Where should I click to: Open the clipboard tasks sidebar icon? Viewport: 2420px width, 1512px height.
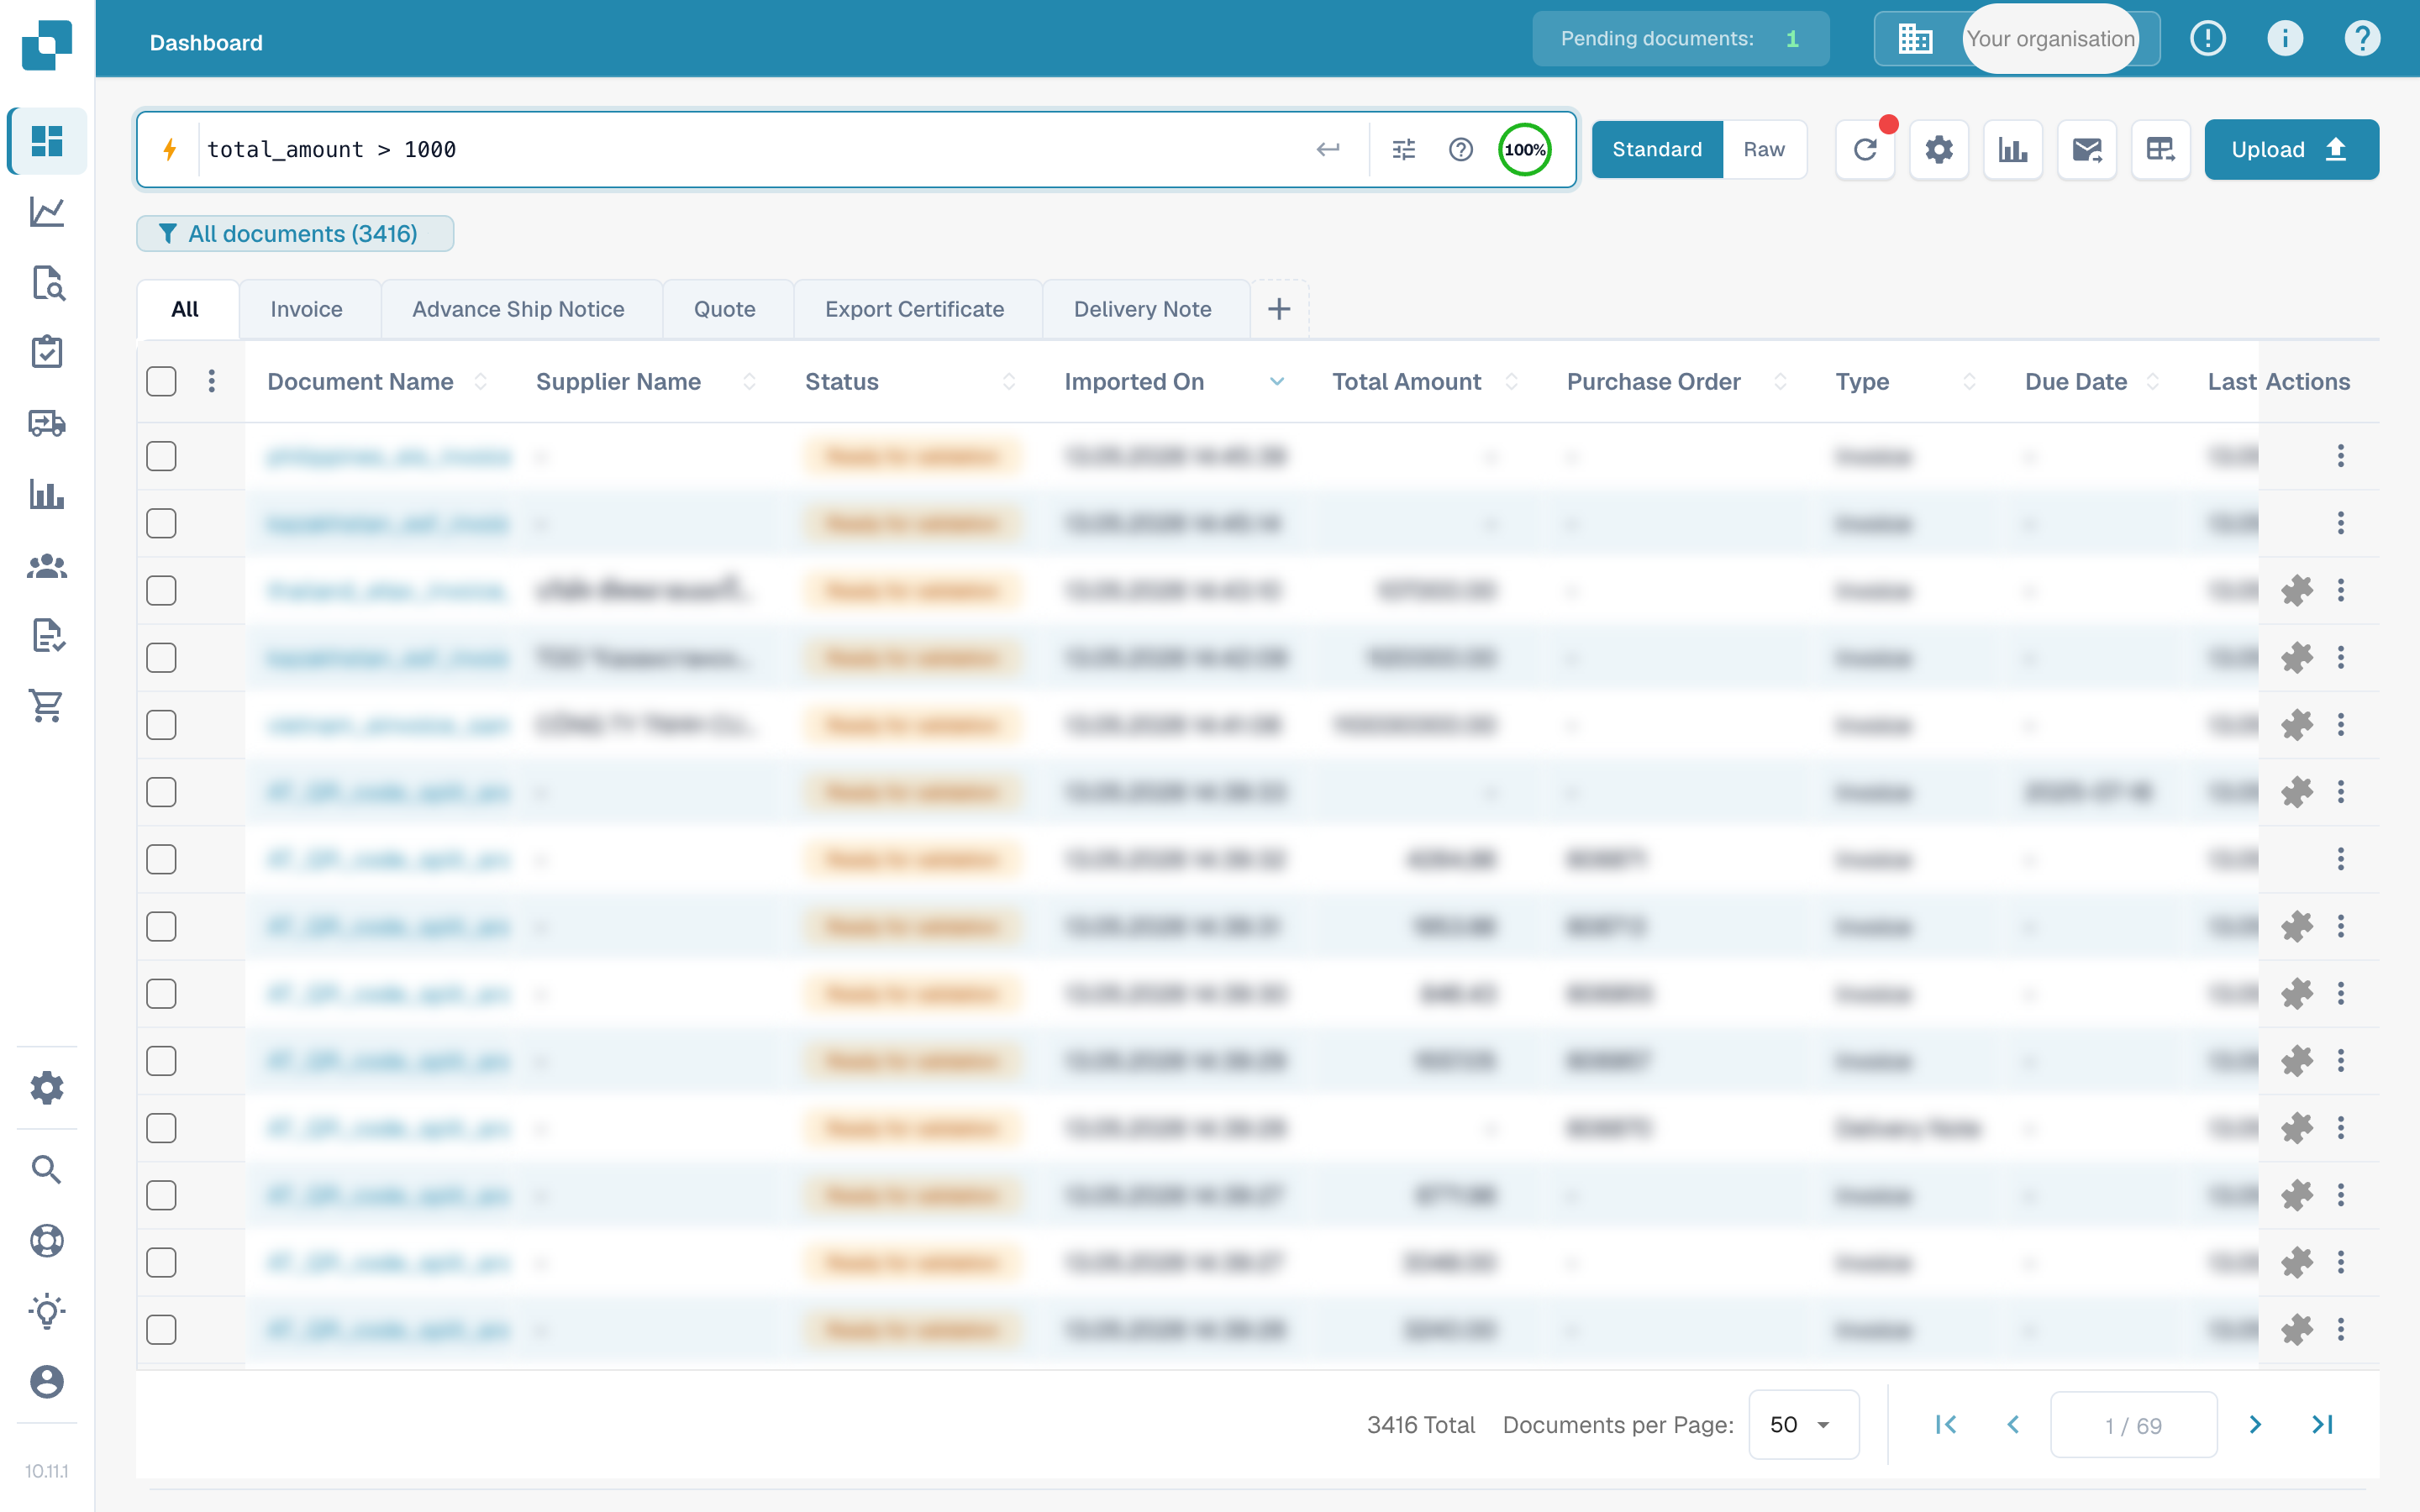coord(47,352)
